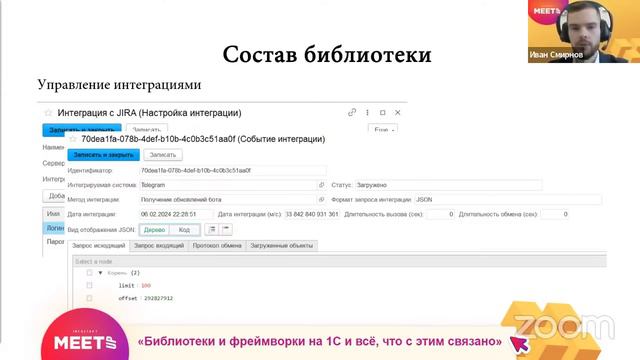640x360 pixels.
Task: Click the Метод интеграции field
Action: [x=228, y=200]
